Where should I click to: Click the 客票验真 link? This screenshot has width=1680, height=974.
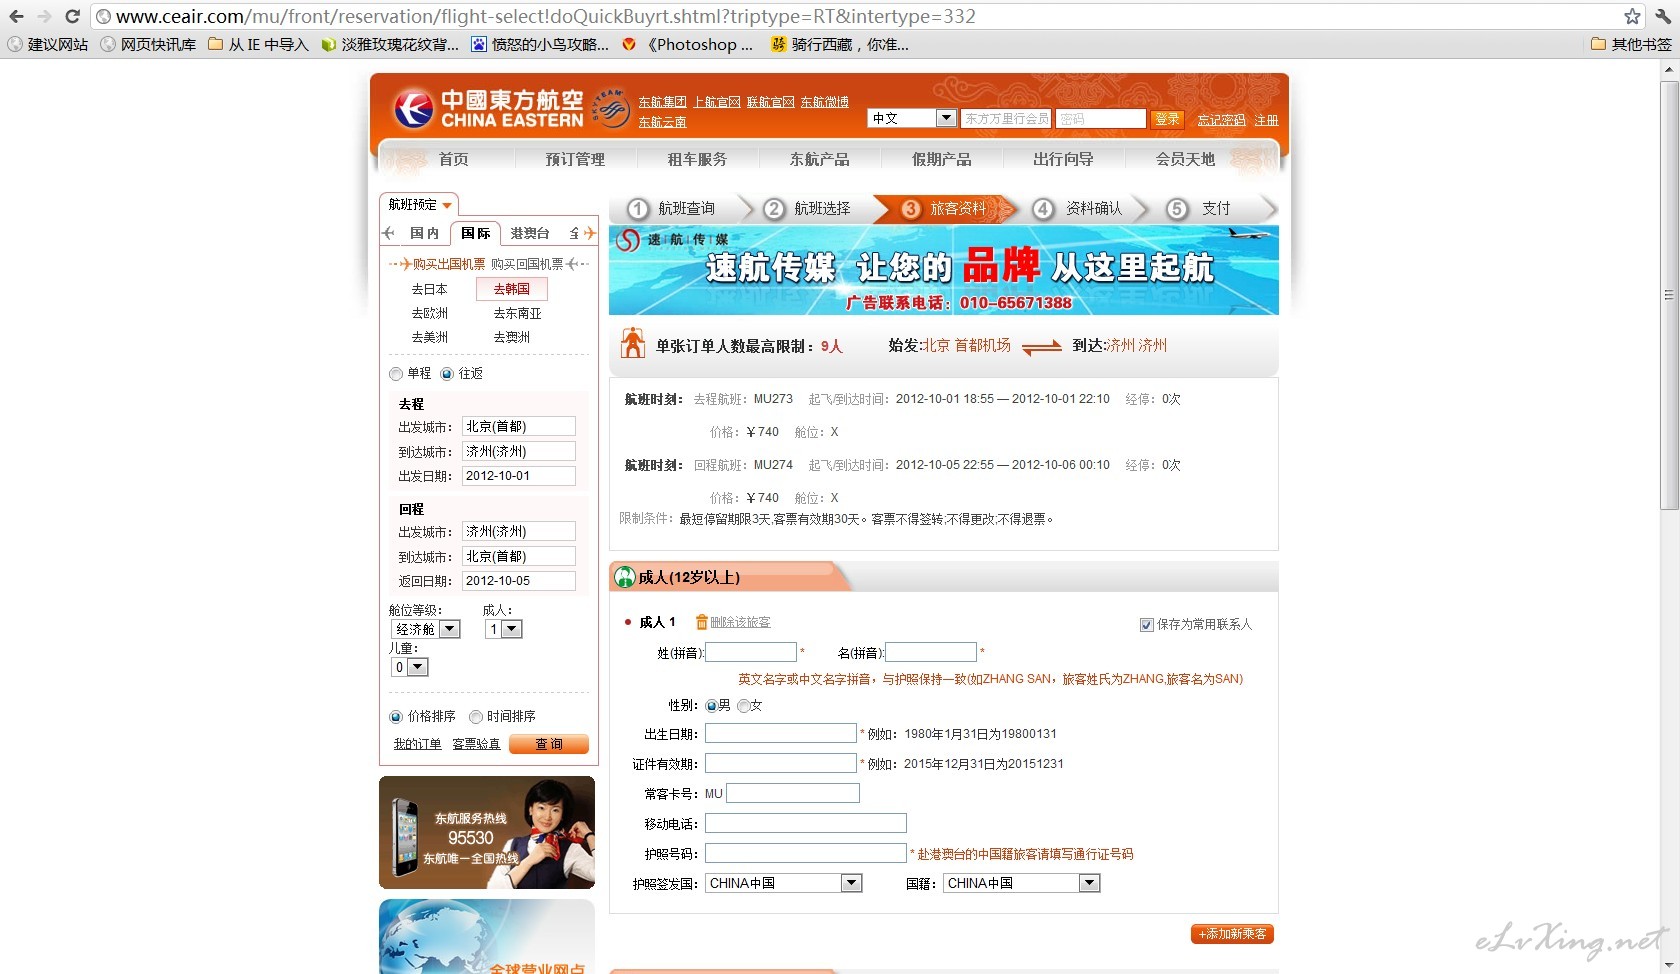(476, 744)
